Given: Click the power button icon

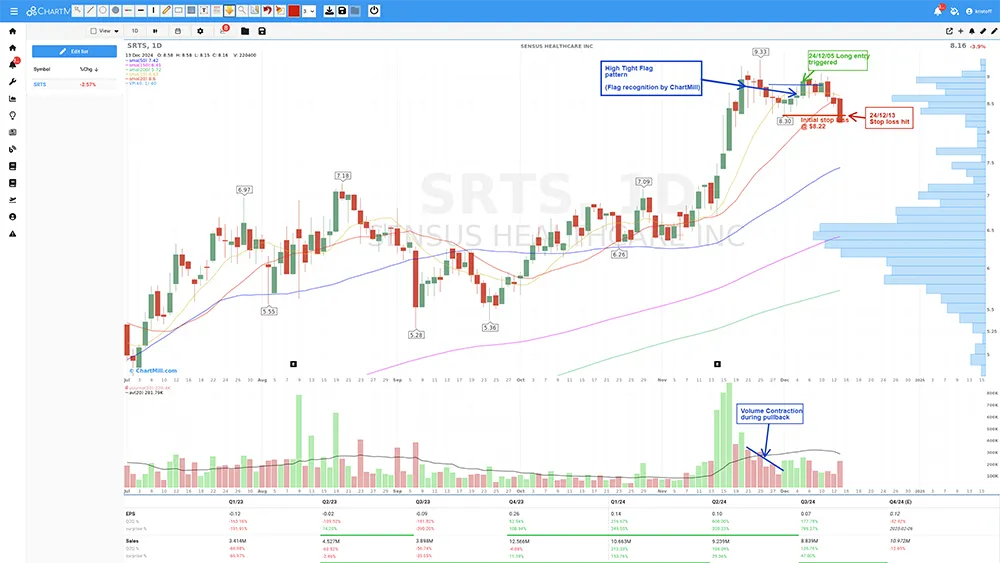Looking at the screenshot, I should click(x=373, y=11).
